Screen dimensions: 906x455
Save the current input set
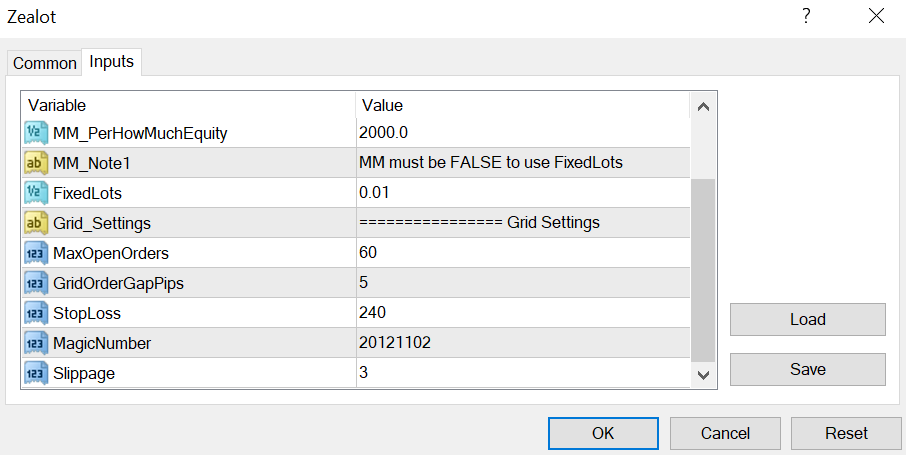pyautogui.click(x=807, y=369)
